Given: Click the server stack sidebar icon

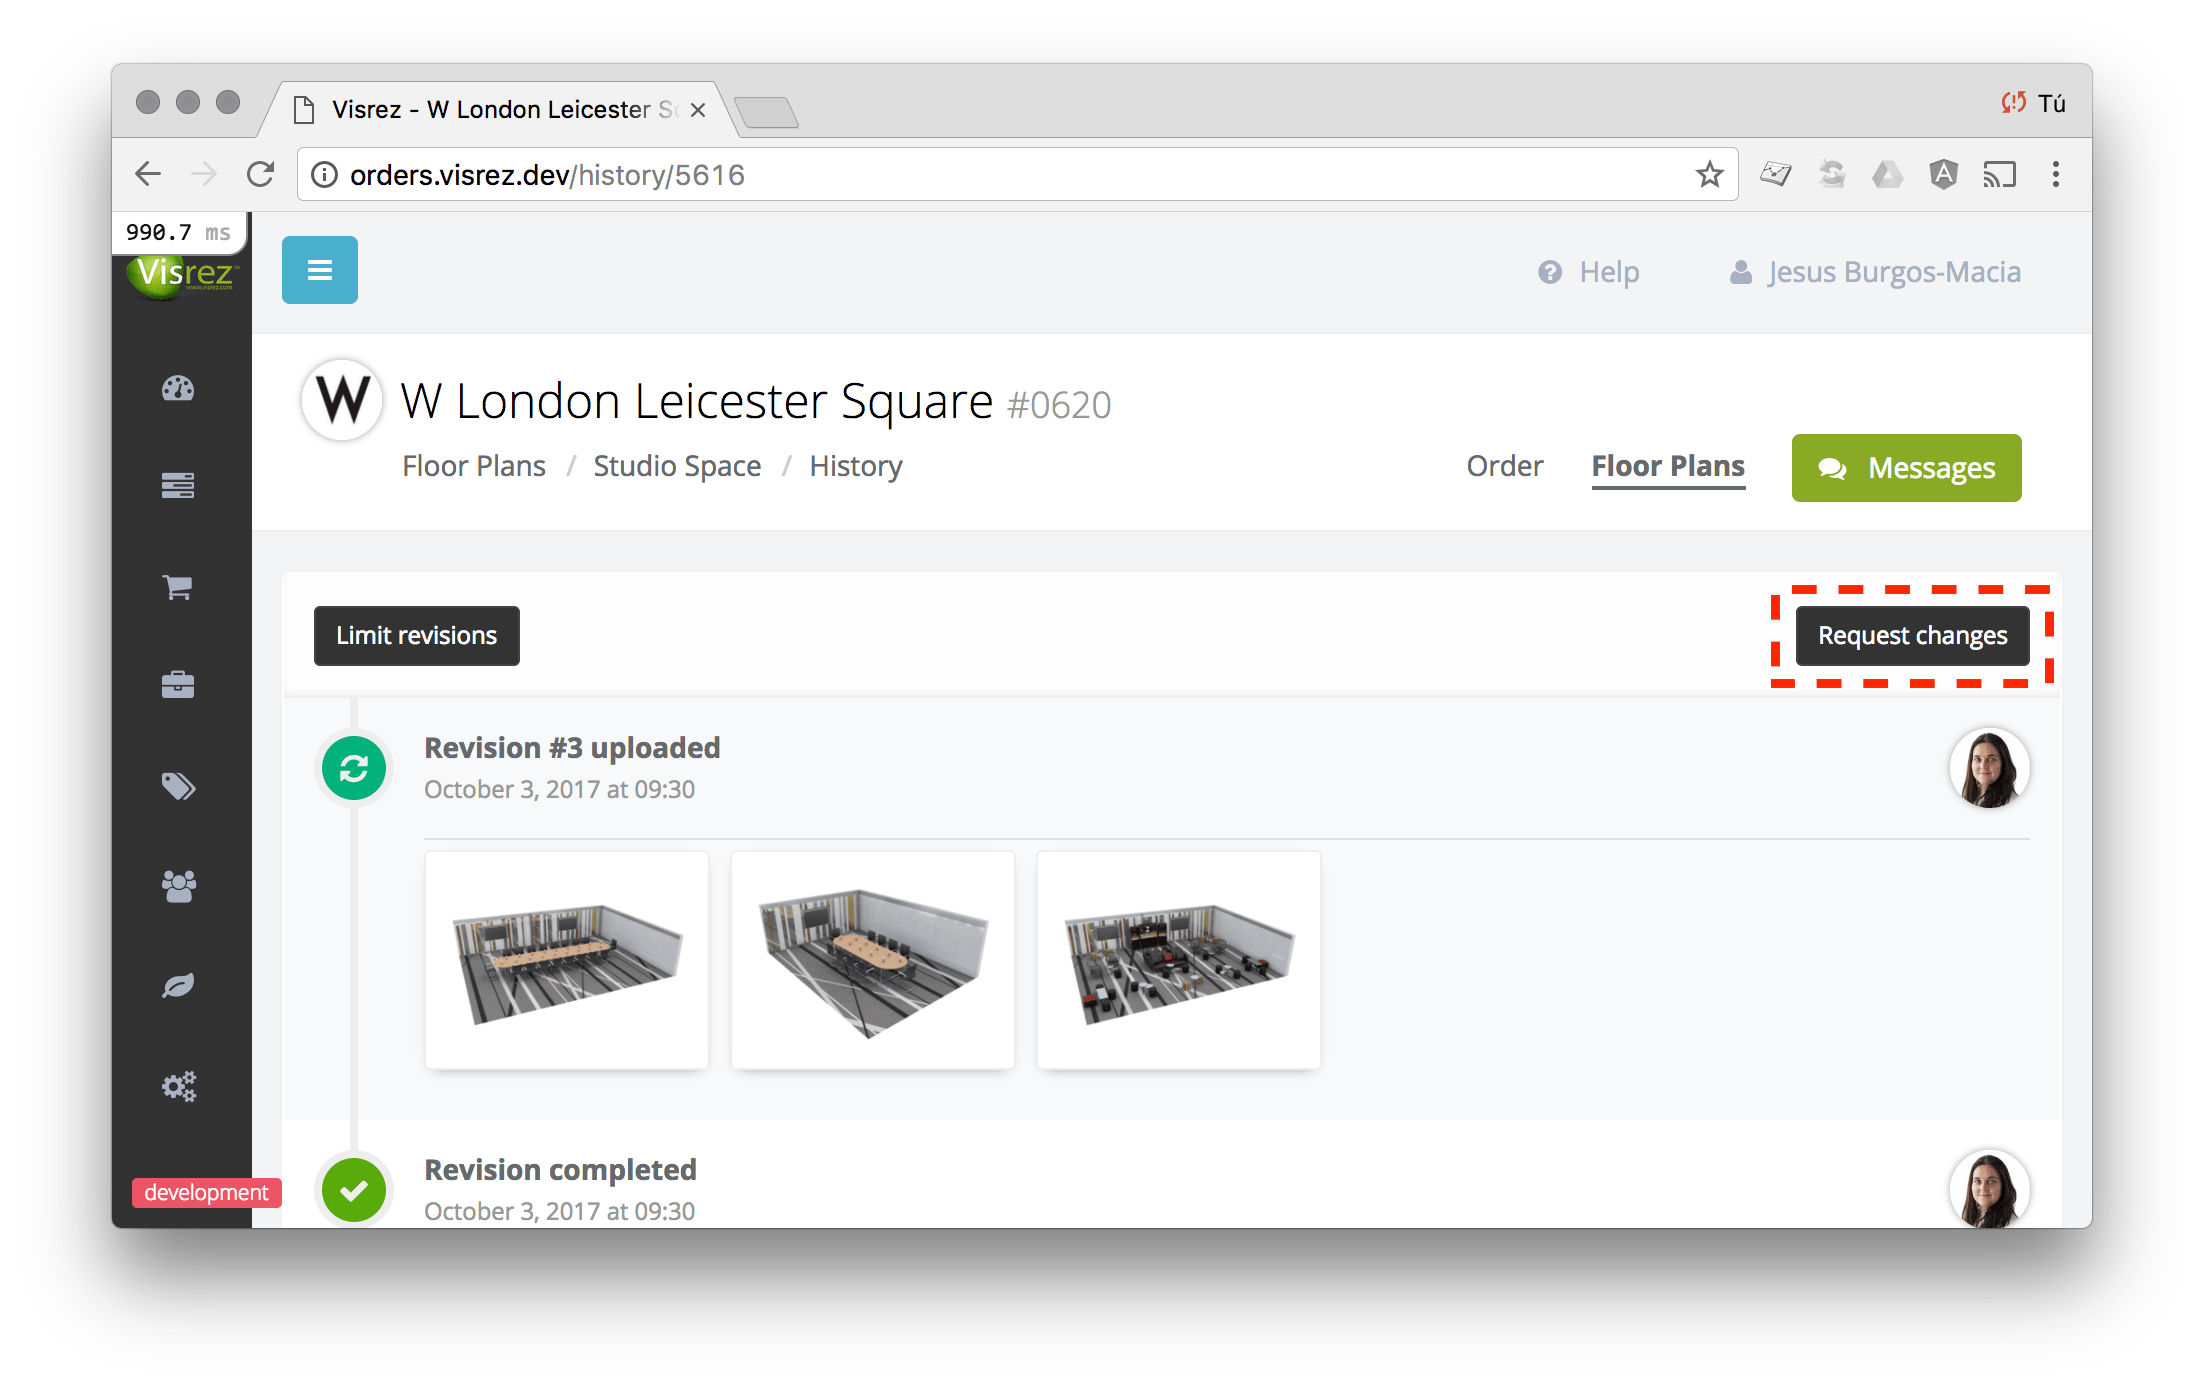Looking at the screenshot, I should point(178,486).
